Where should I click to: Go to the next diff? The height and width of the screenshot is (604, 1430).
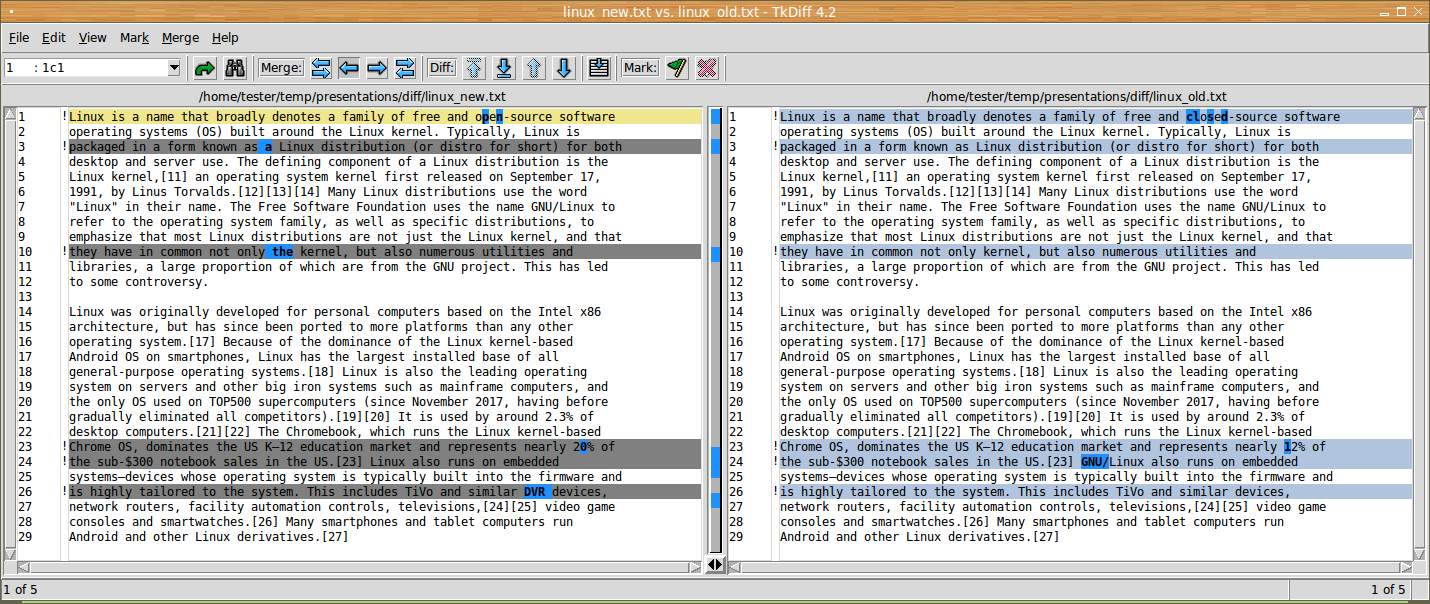pos(564,68)
